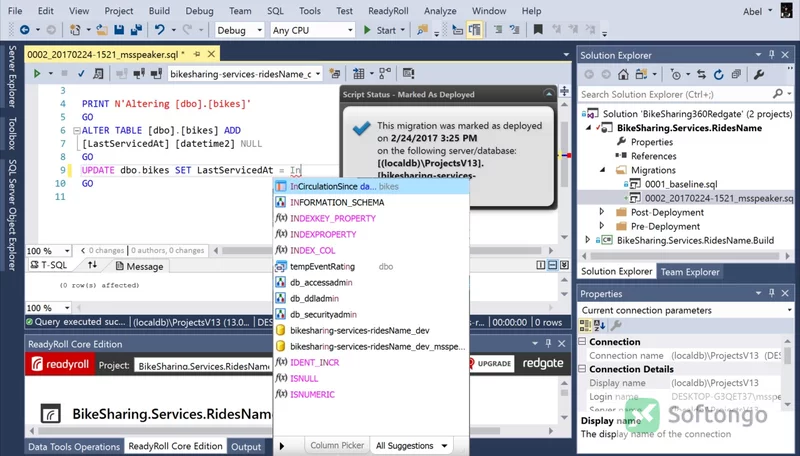Select InCirculationSince suggestion
Image resolution: width=800 pixels, height=456 pixels.
click(371, 187)
